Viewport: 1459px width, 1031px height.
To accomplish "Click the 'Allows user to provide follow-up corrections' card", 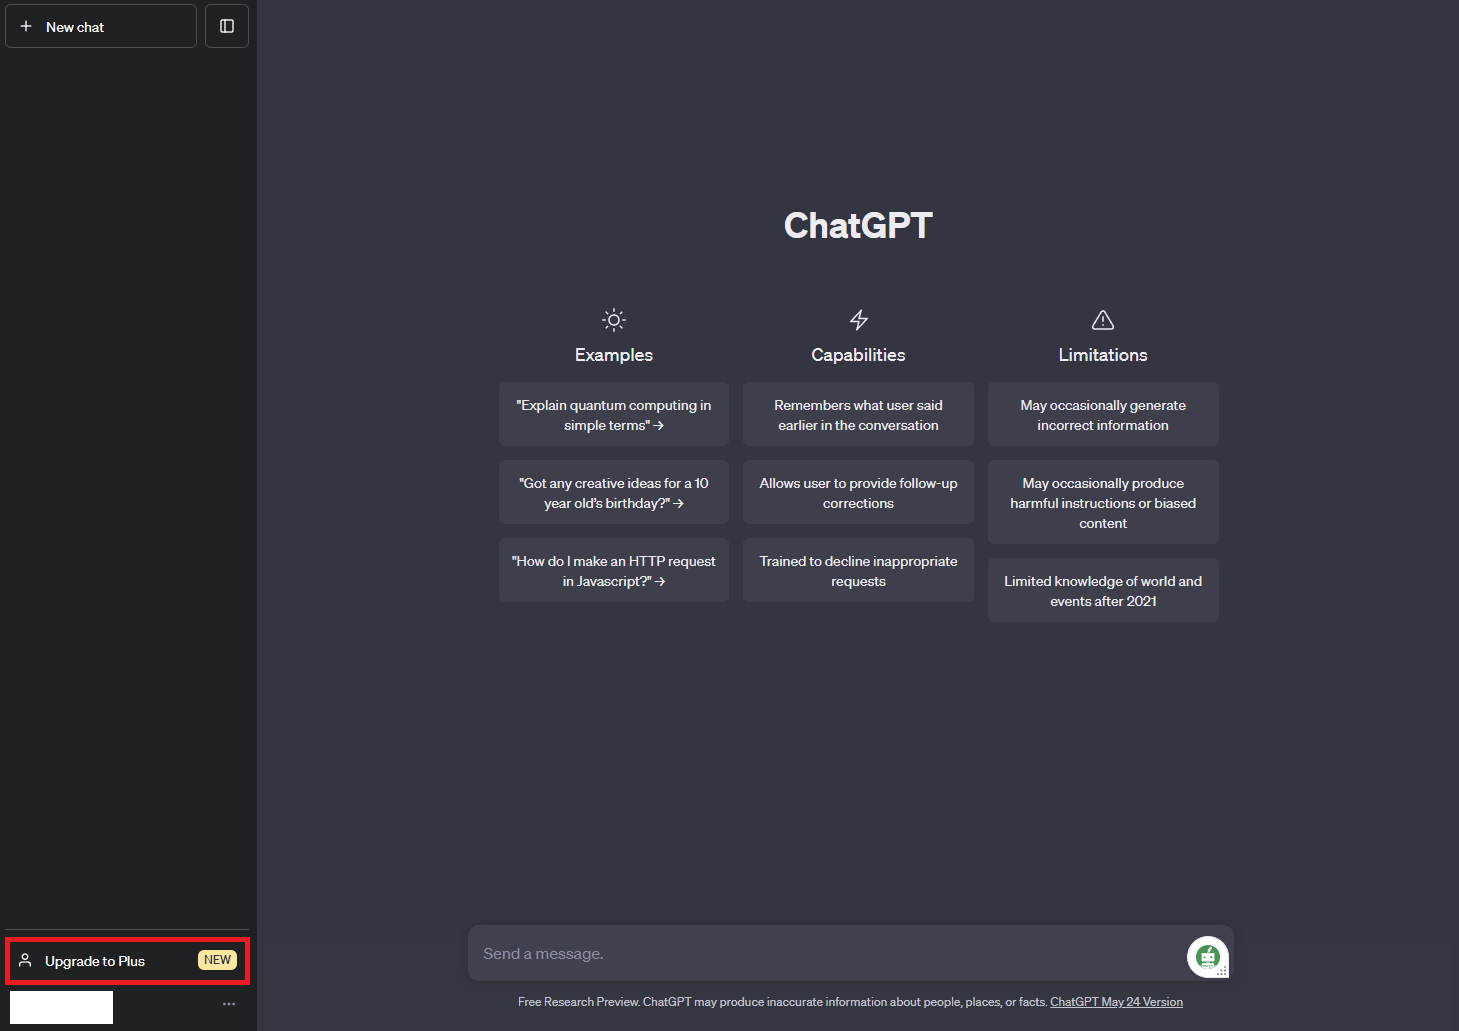I will click(x=858, y=492).
